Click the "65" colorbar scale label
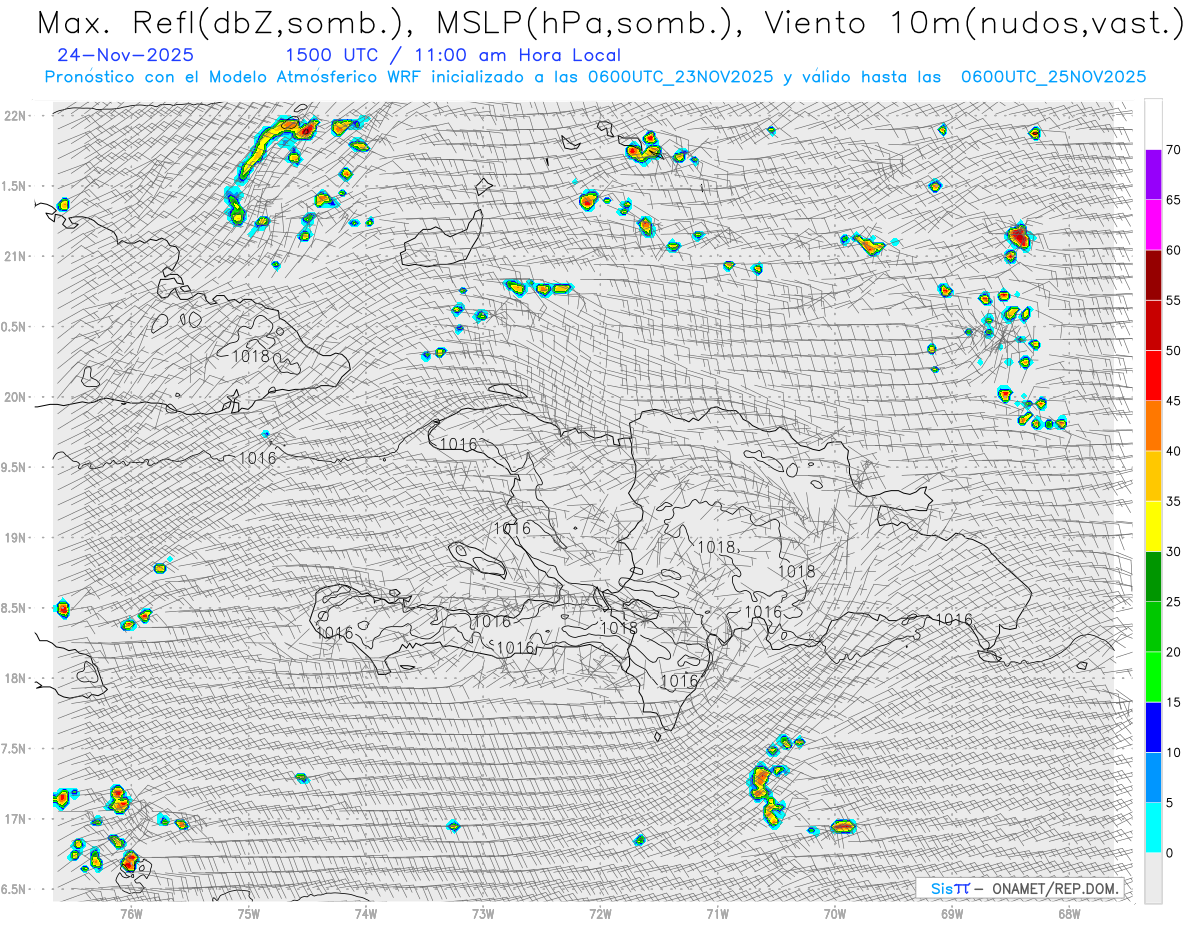The width and height of the screenshot is (1200, 927). pyautogui.click(x=1174, y=200)
